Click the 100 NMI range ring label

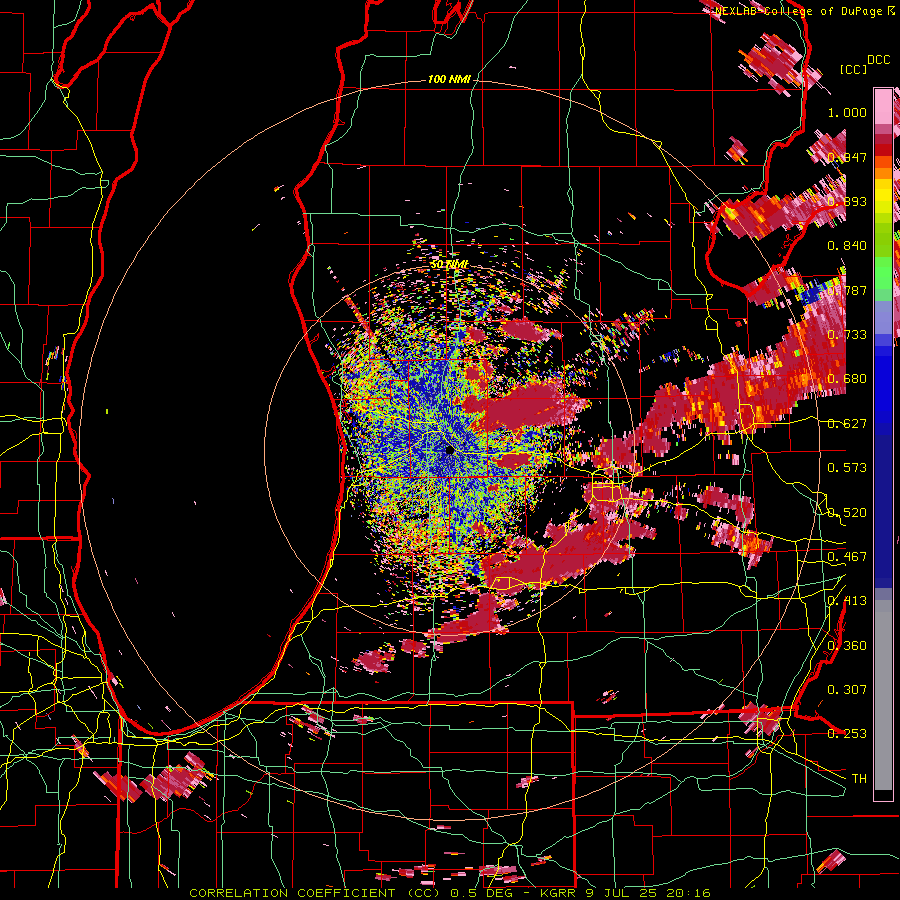(448, 79)
